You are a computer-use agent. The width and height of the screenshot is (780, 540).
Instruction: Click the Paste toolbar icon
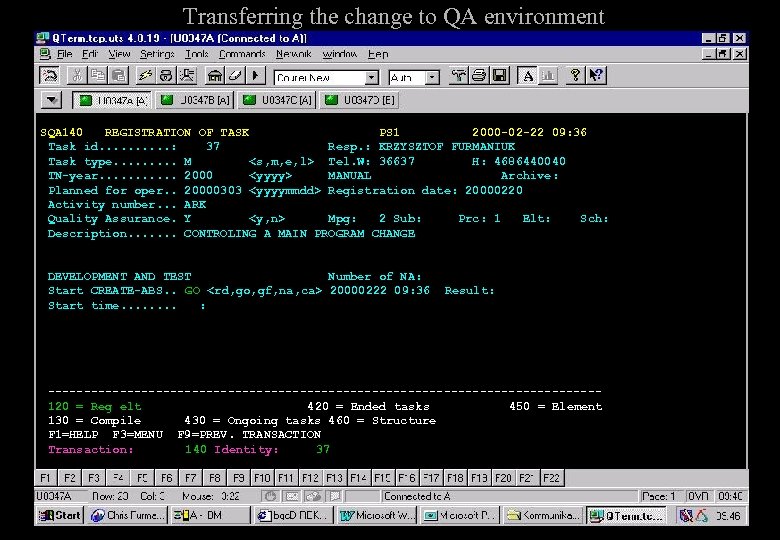[118, 76]
